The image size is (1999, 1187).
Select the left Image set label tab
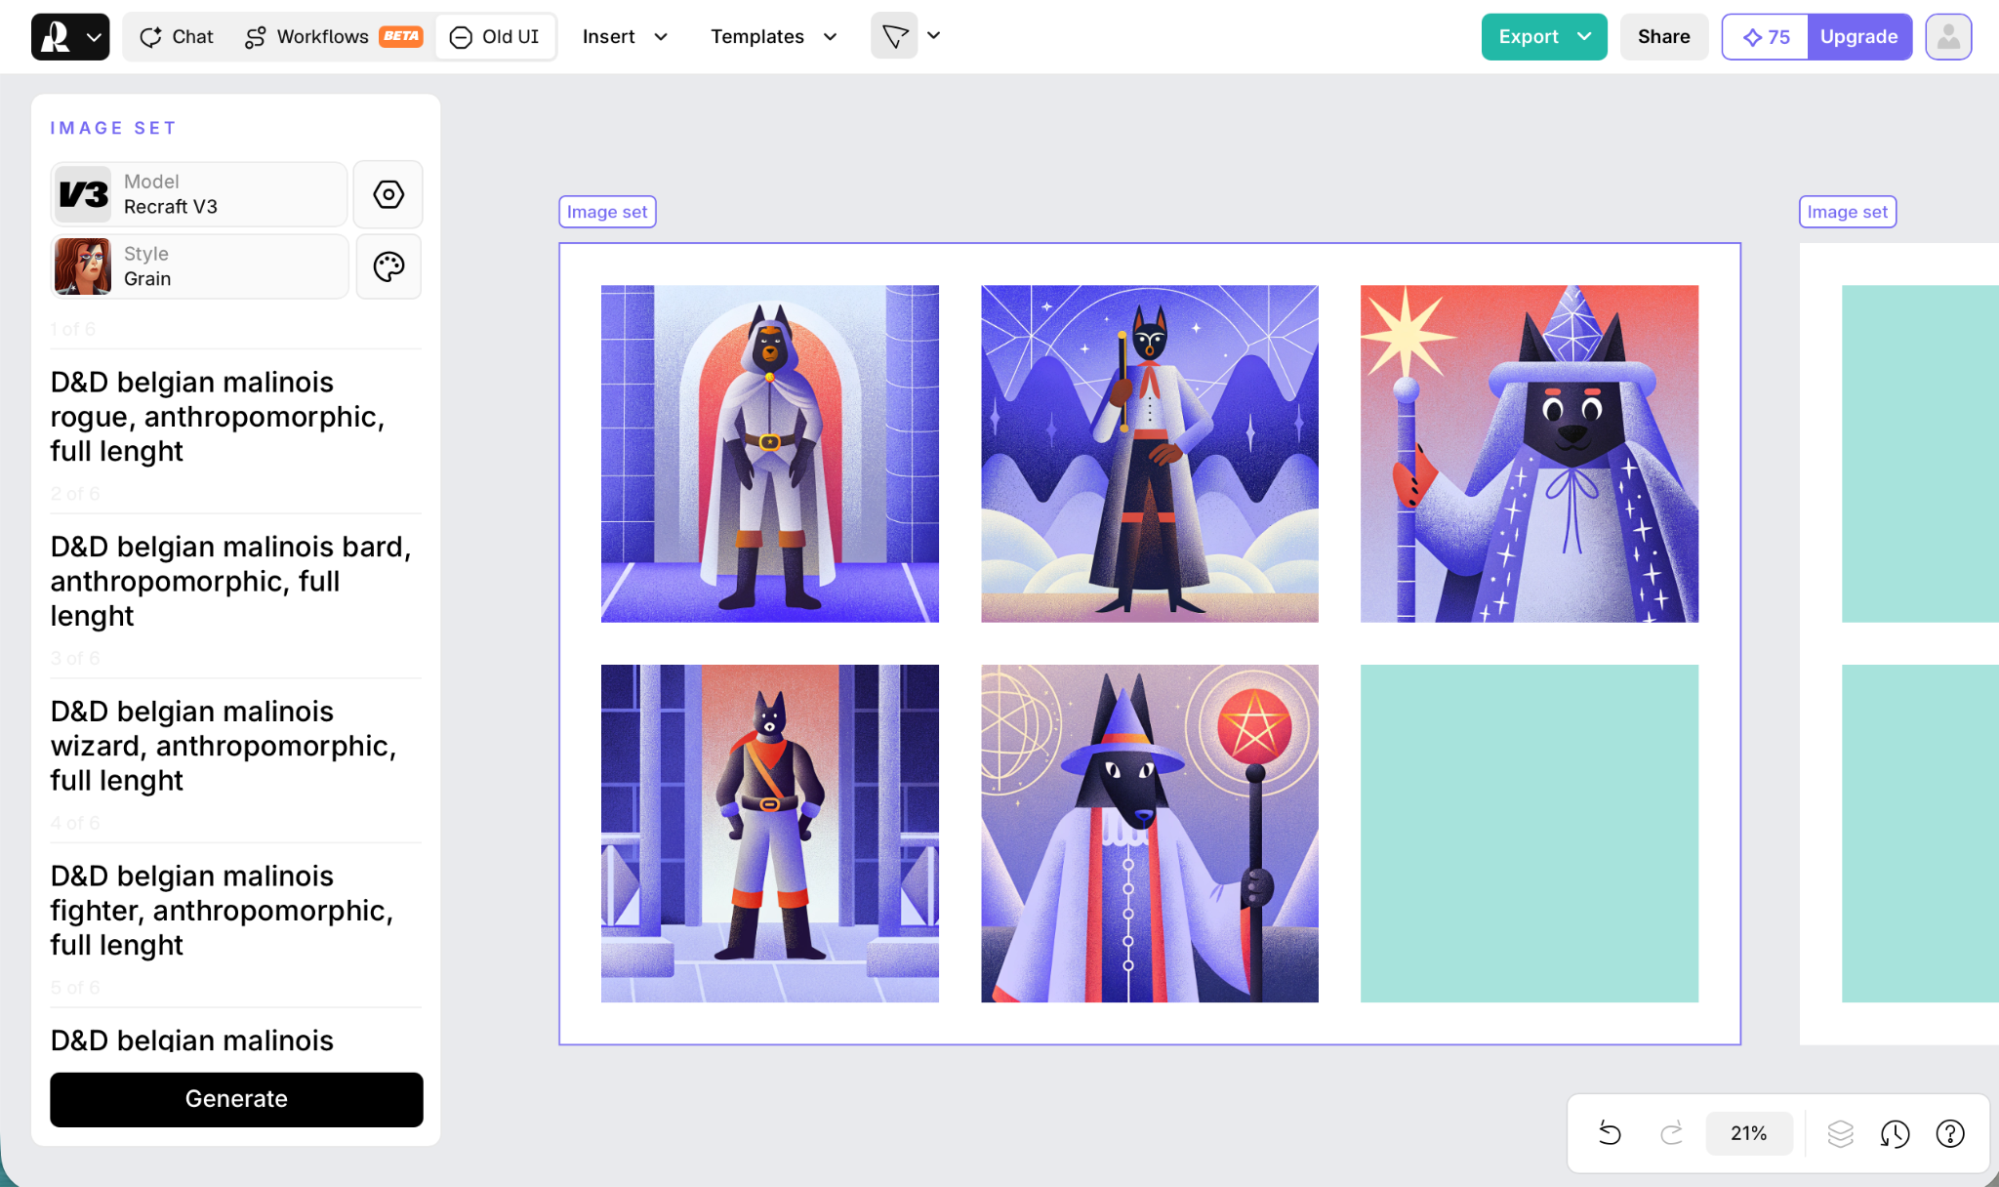click(606, 211)
